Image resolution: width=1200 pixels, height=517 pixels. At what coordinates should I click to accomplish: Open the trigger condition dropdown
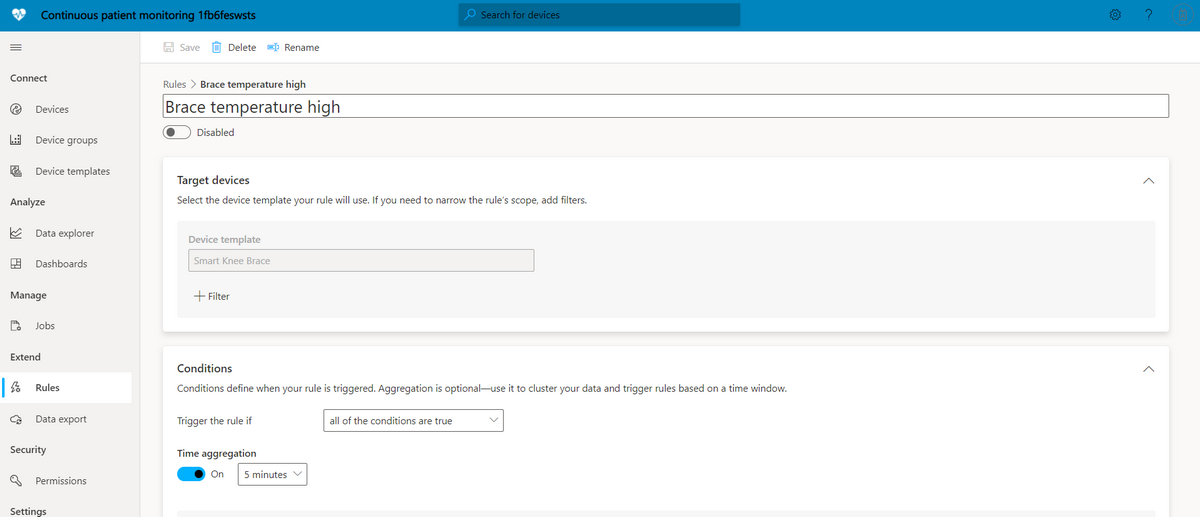tap(414, 421)
